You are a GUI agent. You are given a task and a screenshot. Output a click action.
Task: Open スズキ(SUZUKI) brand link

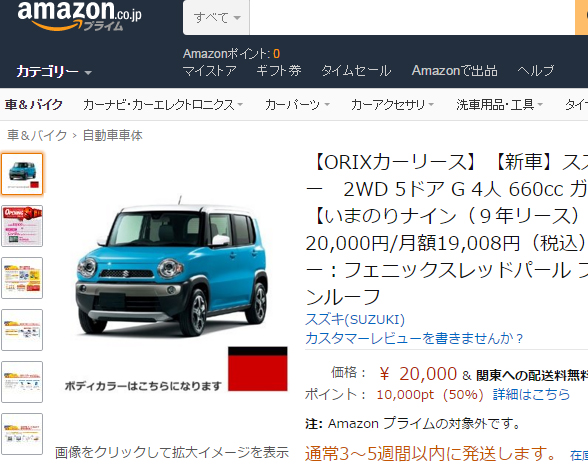(x=355, y=320)
